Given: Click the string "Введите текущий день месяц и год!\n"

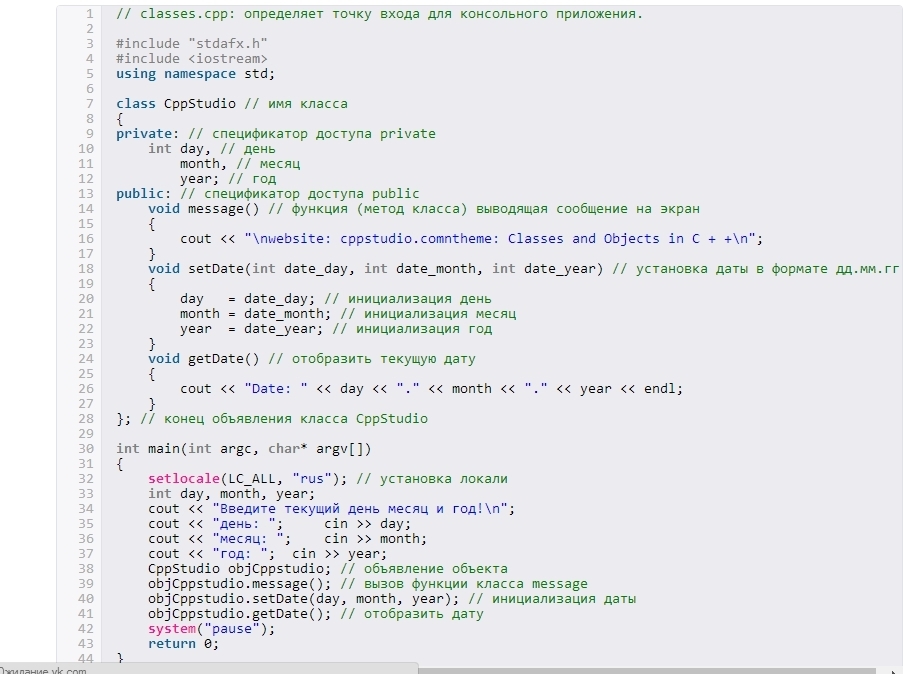Looking at the screenshot, I should [x=360, y=508].
